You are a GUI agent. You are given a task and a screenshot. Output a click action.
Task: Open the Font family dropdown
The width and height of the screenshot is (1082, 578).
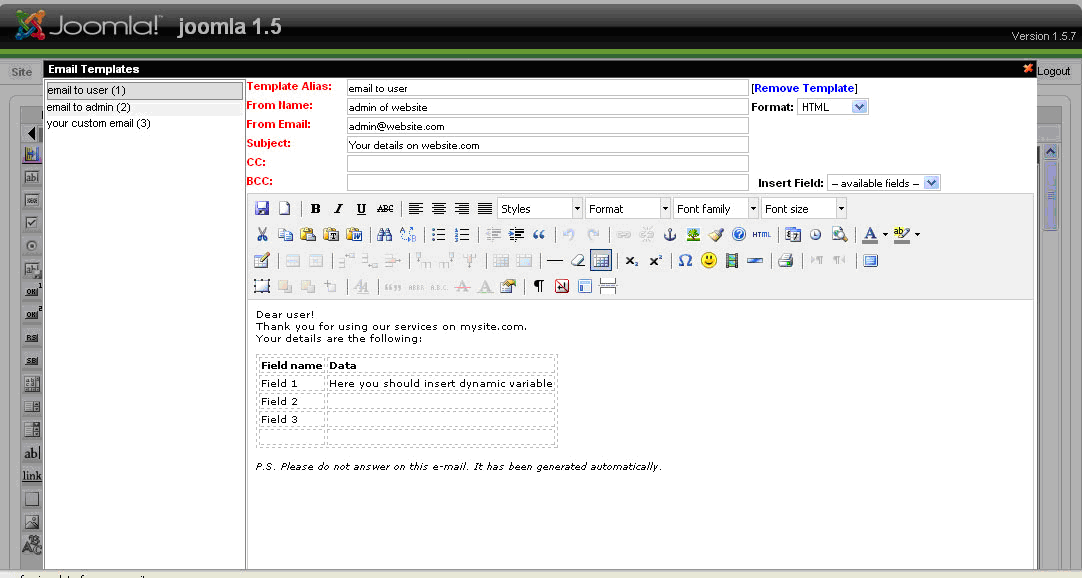[x=716, y=208]
